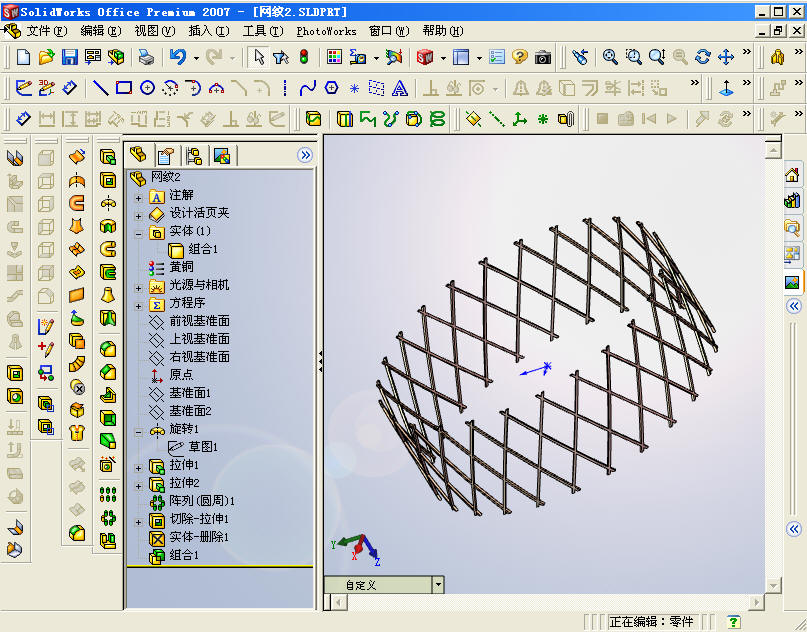Open the Home task pane icon
The width and height of the screenshot is (807, 632).
pyautogui.click(x=792, y=175)
